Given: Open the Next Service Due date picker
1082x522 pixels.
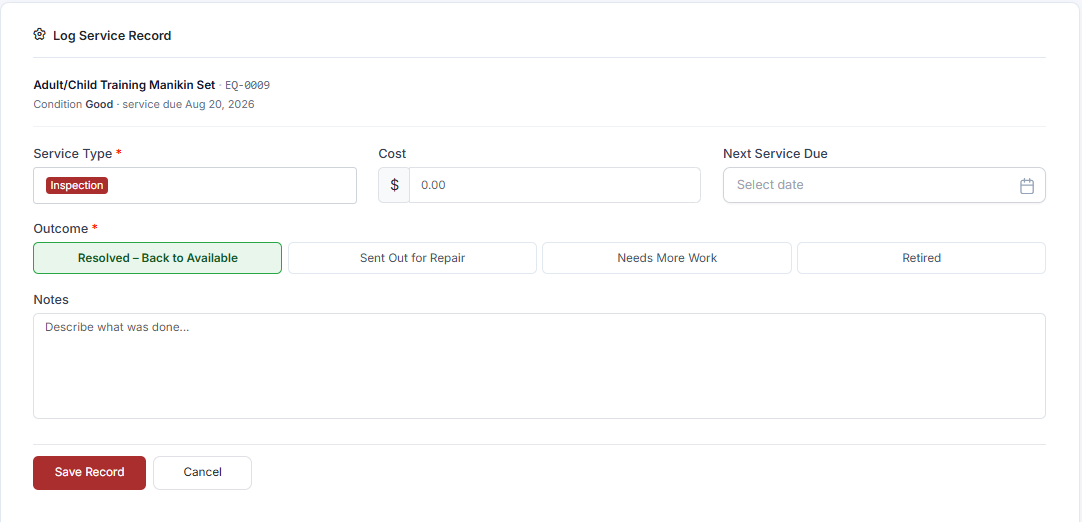Looking at the screenshot, I should [x=884, y=185].
